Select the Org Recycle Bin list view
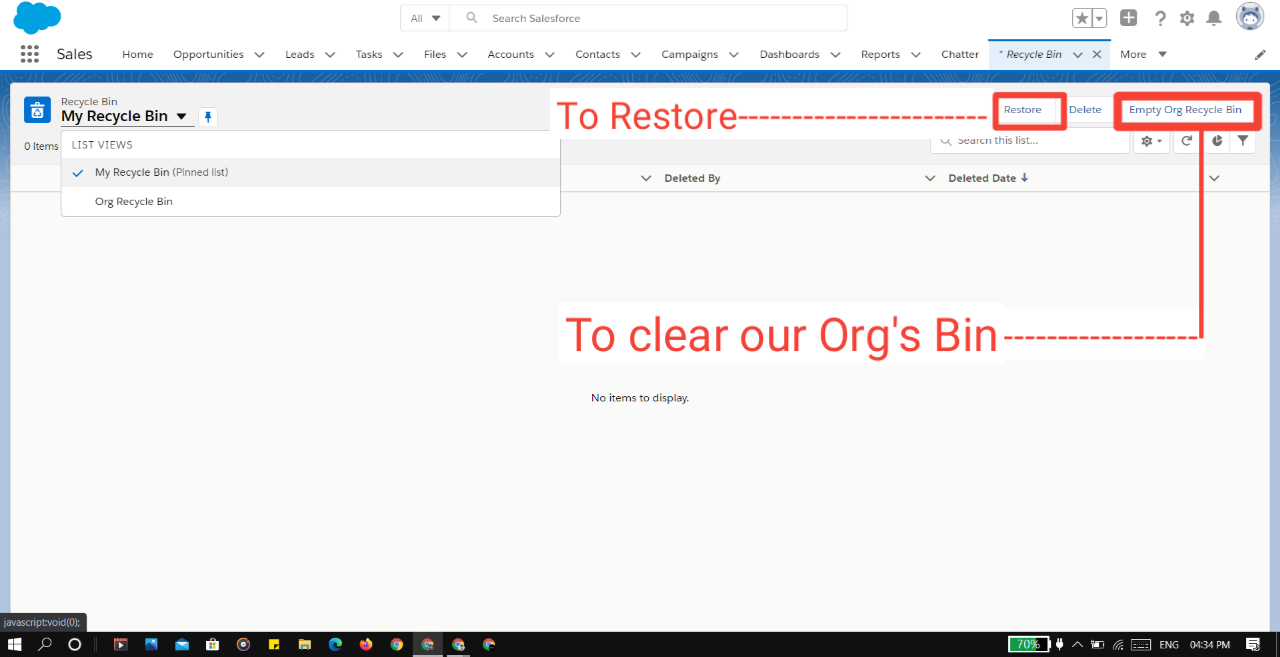Viewport: 1280px width, 657px height. pos(133,201)
